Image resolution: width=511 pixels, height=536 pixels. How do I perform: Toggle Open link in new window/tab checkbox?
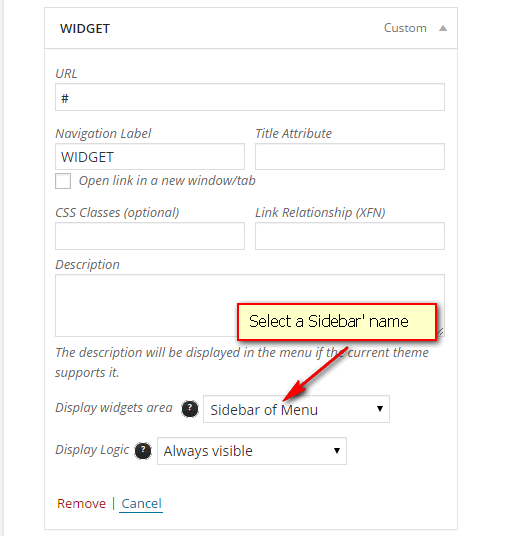(63, 181)
